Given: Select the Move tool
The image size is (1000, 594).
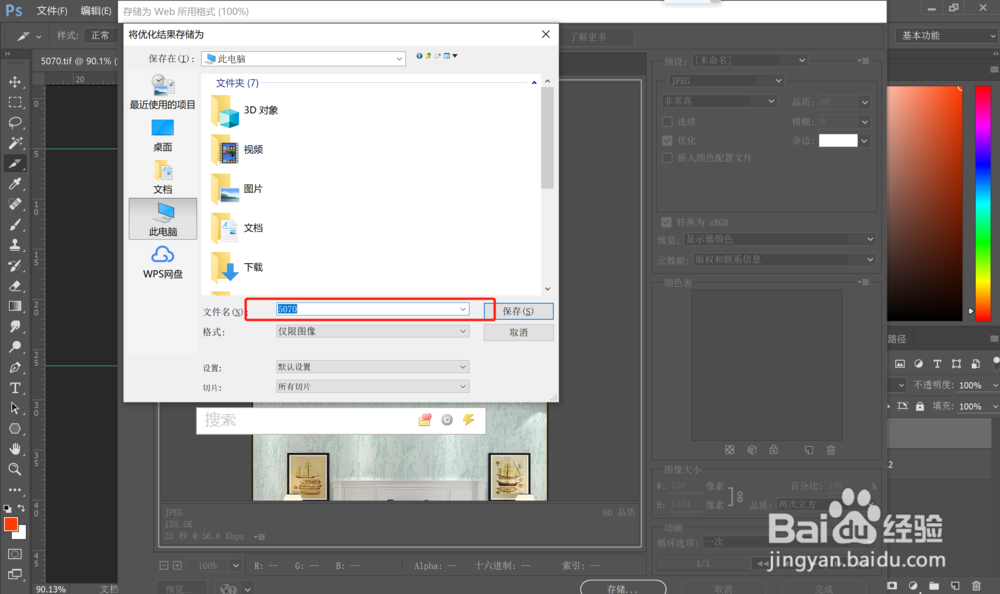Looking at the screenshot, I should click(x=15, y=82).
